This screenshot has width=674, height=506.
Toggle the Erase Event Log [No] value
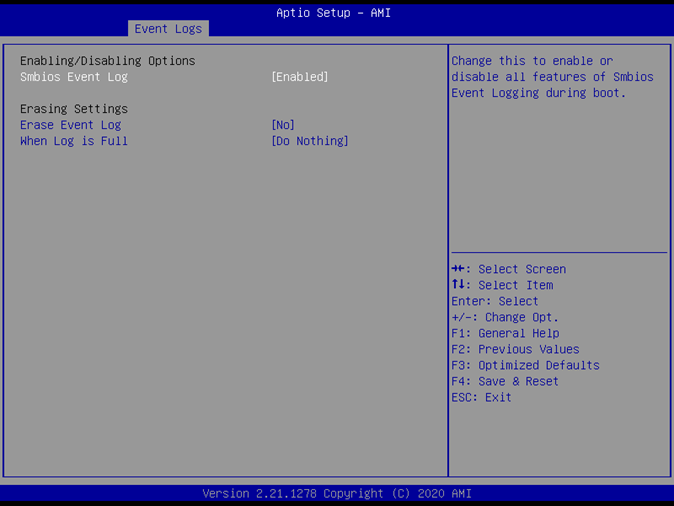tap(283, 125)
